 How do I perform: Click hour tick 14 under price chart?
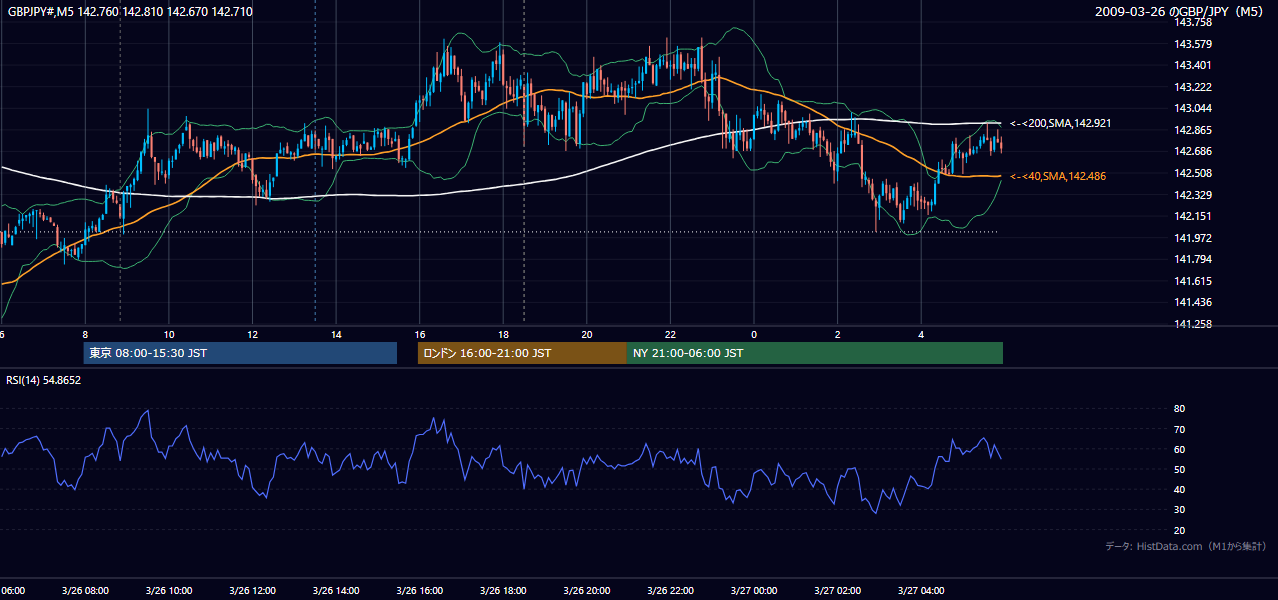point(336,334)
